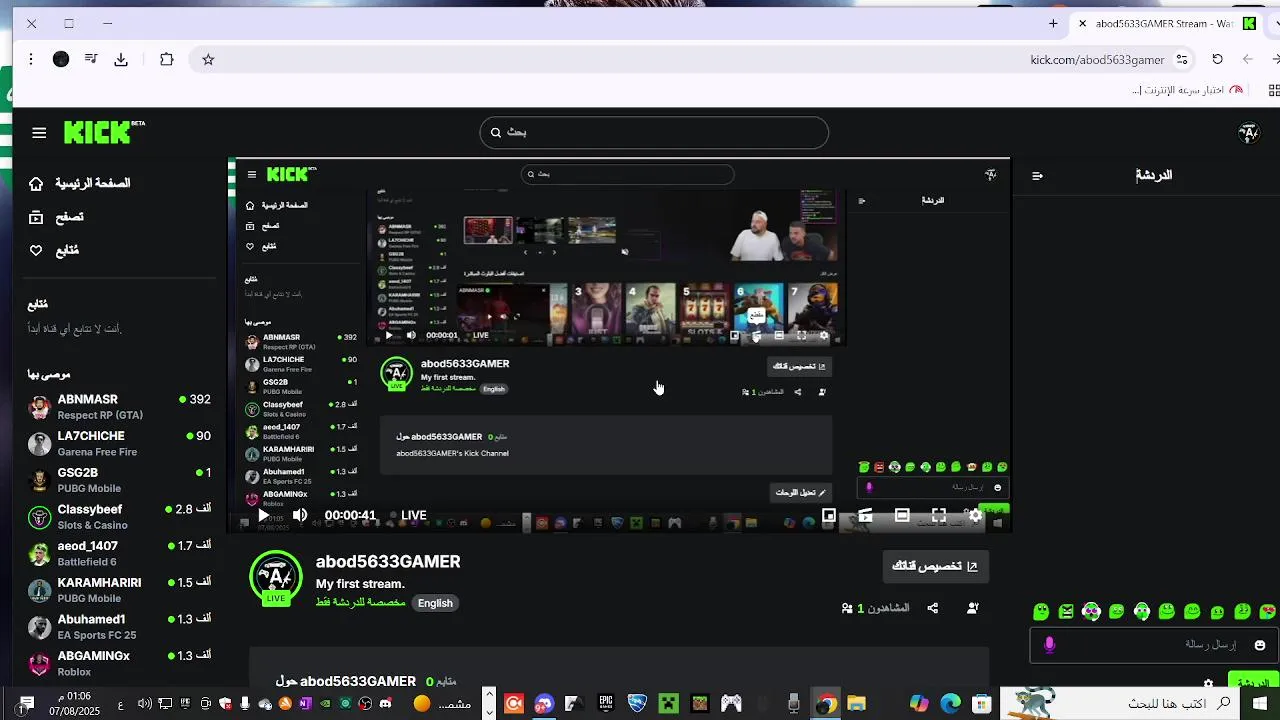The height and width of the screenshot is (720, 1280).
Task: Play the stream with the play button
Action: click(263, 516)
